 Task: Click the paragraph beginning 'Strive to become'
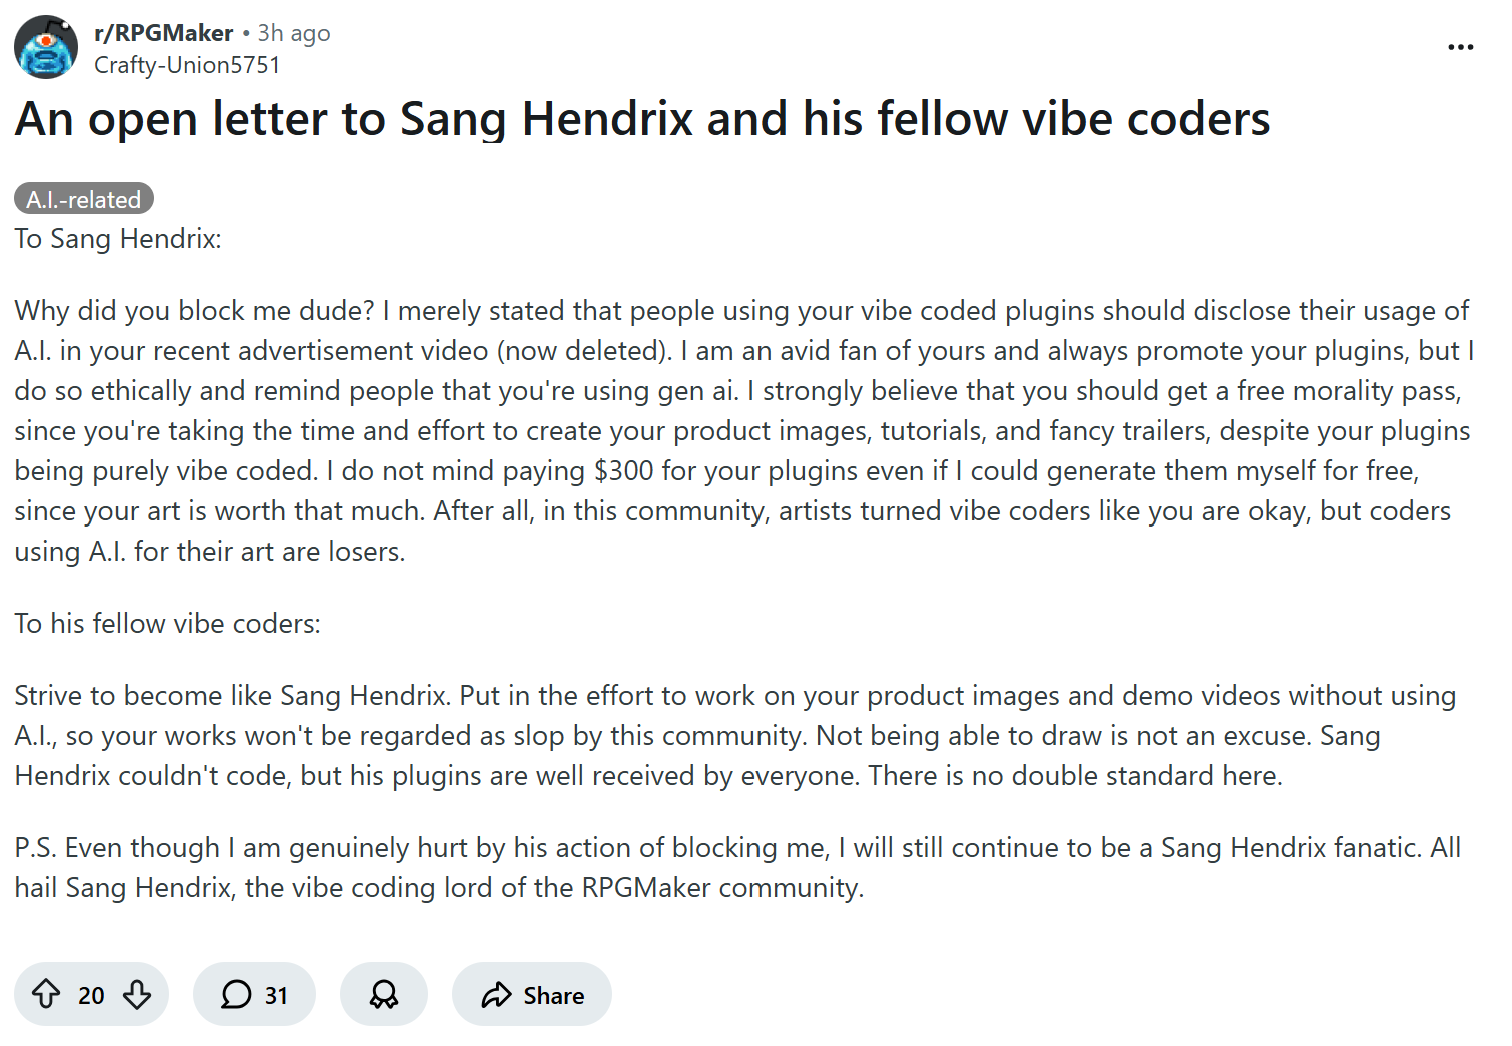click(735, 736)
